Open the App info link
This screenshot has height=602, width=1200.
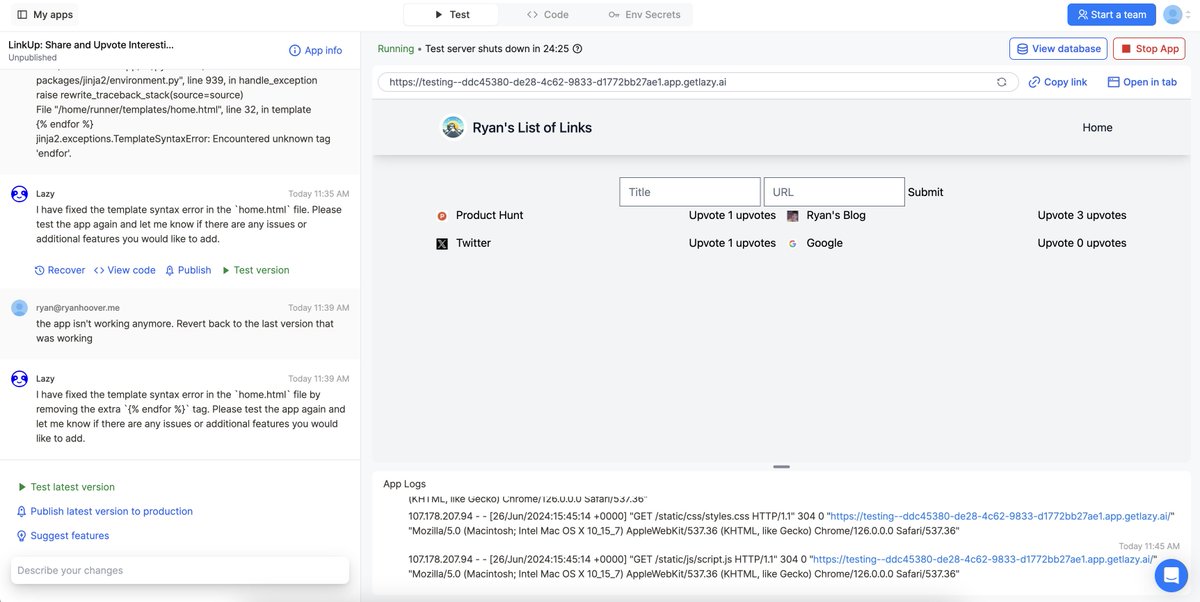315,50
